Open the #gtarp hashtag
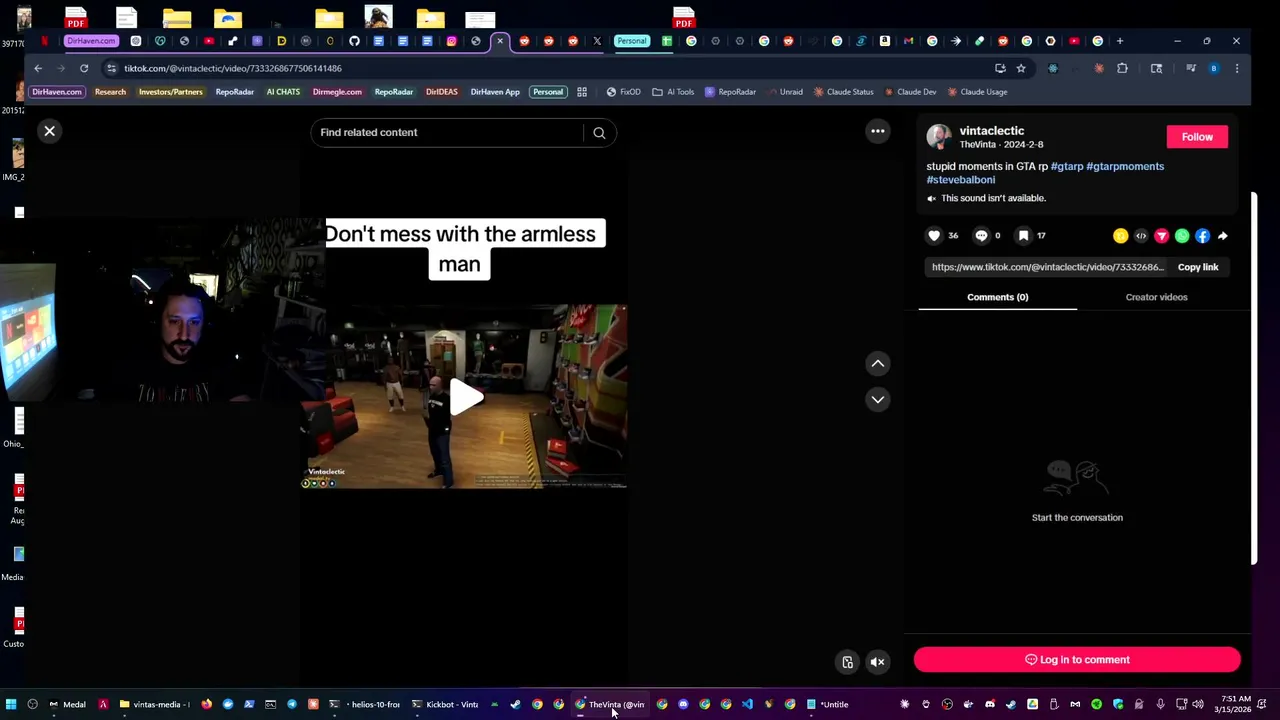Viewport: 1280px width, 720px height. pyautogui.click(x=1066, y=166)
